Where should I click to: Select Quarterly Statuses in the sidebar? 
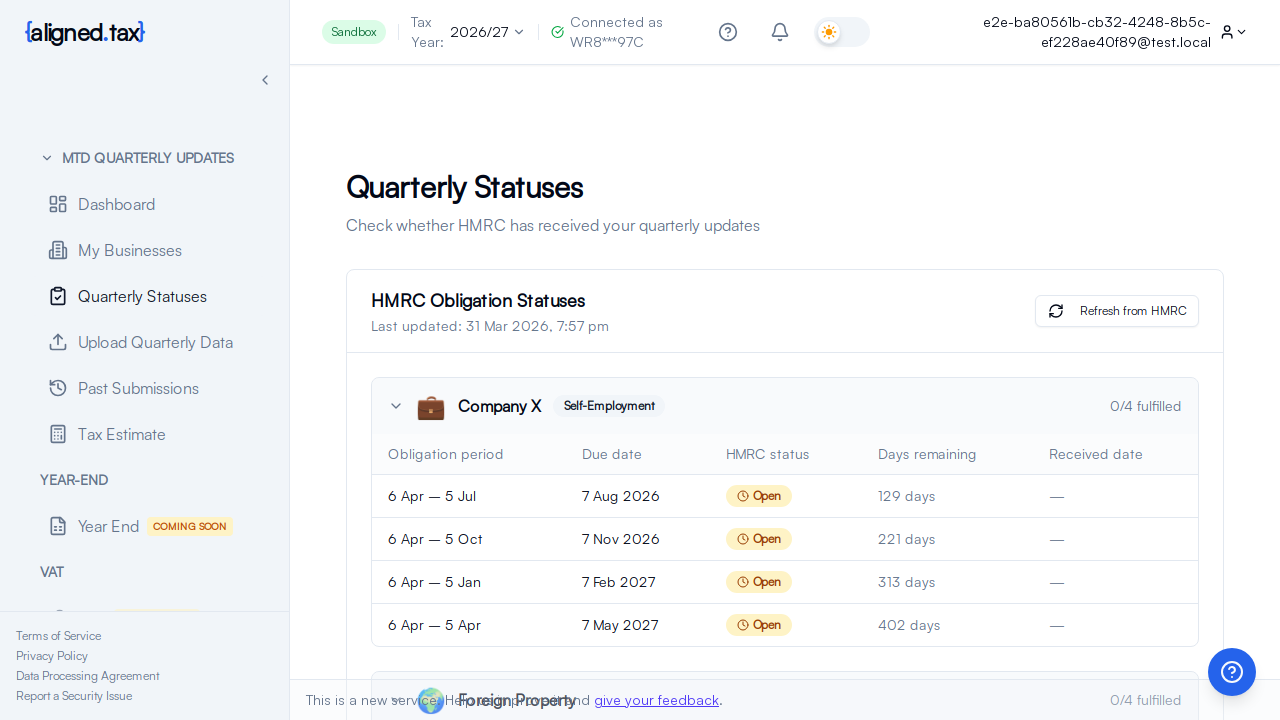(x=140, y=296)
